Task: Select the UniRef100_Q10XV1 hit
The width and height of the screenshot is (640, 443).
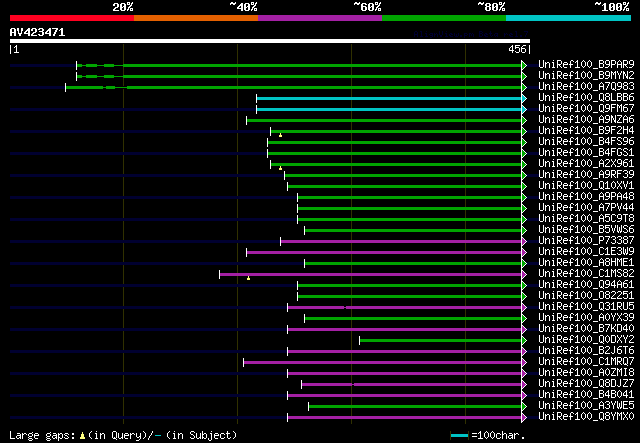Action: [x=586, y=186]
